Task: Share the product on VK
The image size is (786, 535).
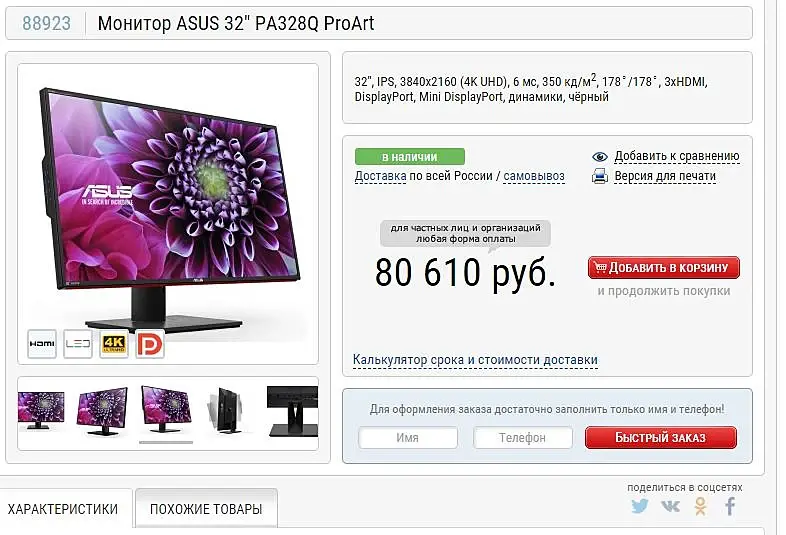Action: [x=670, y=506]
